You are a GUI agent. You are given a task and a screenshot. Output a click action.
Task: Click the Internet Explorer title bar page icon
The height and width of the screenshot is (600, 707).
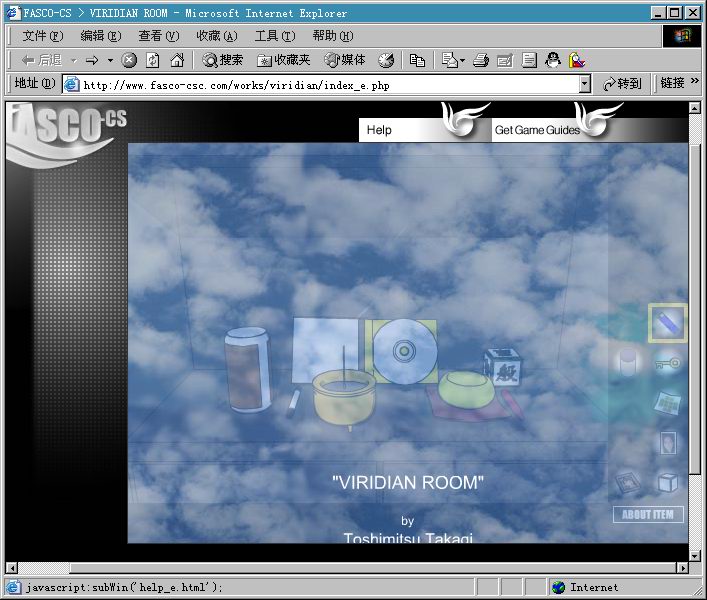pos(14,12)
